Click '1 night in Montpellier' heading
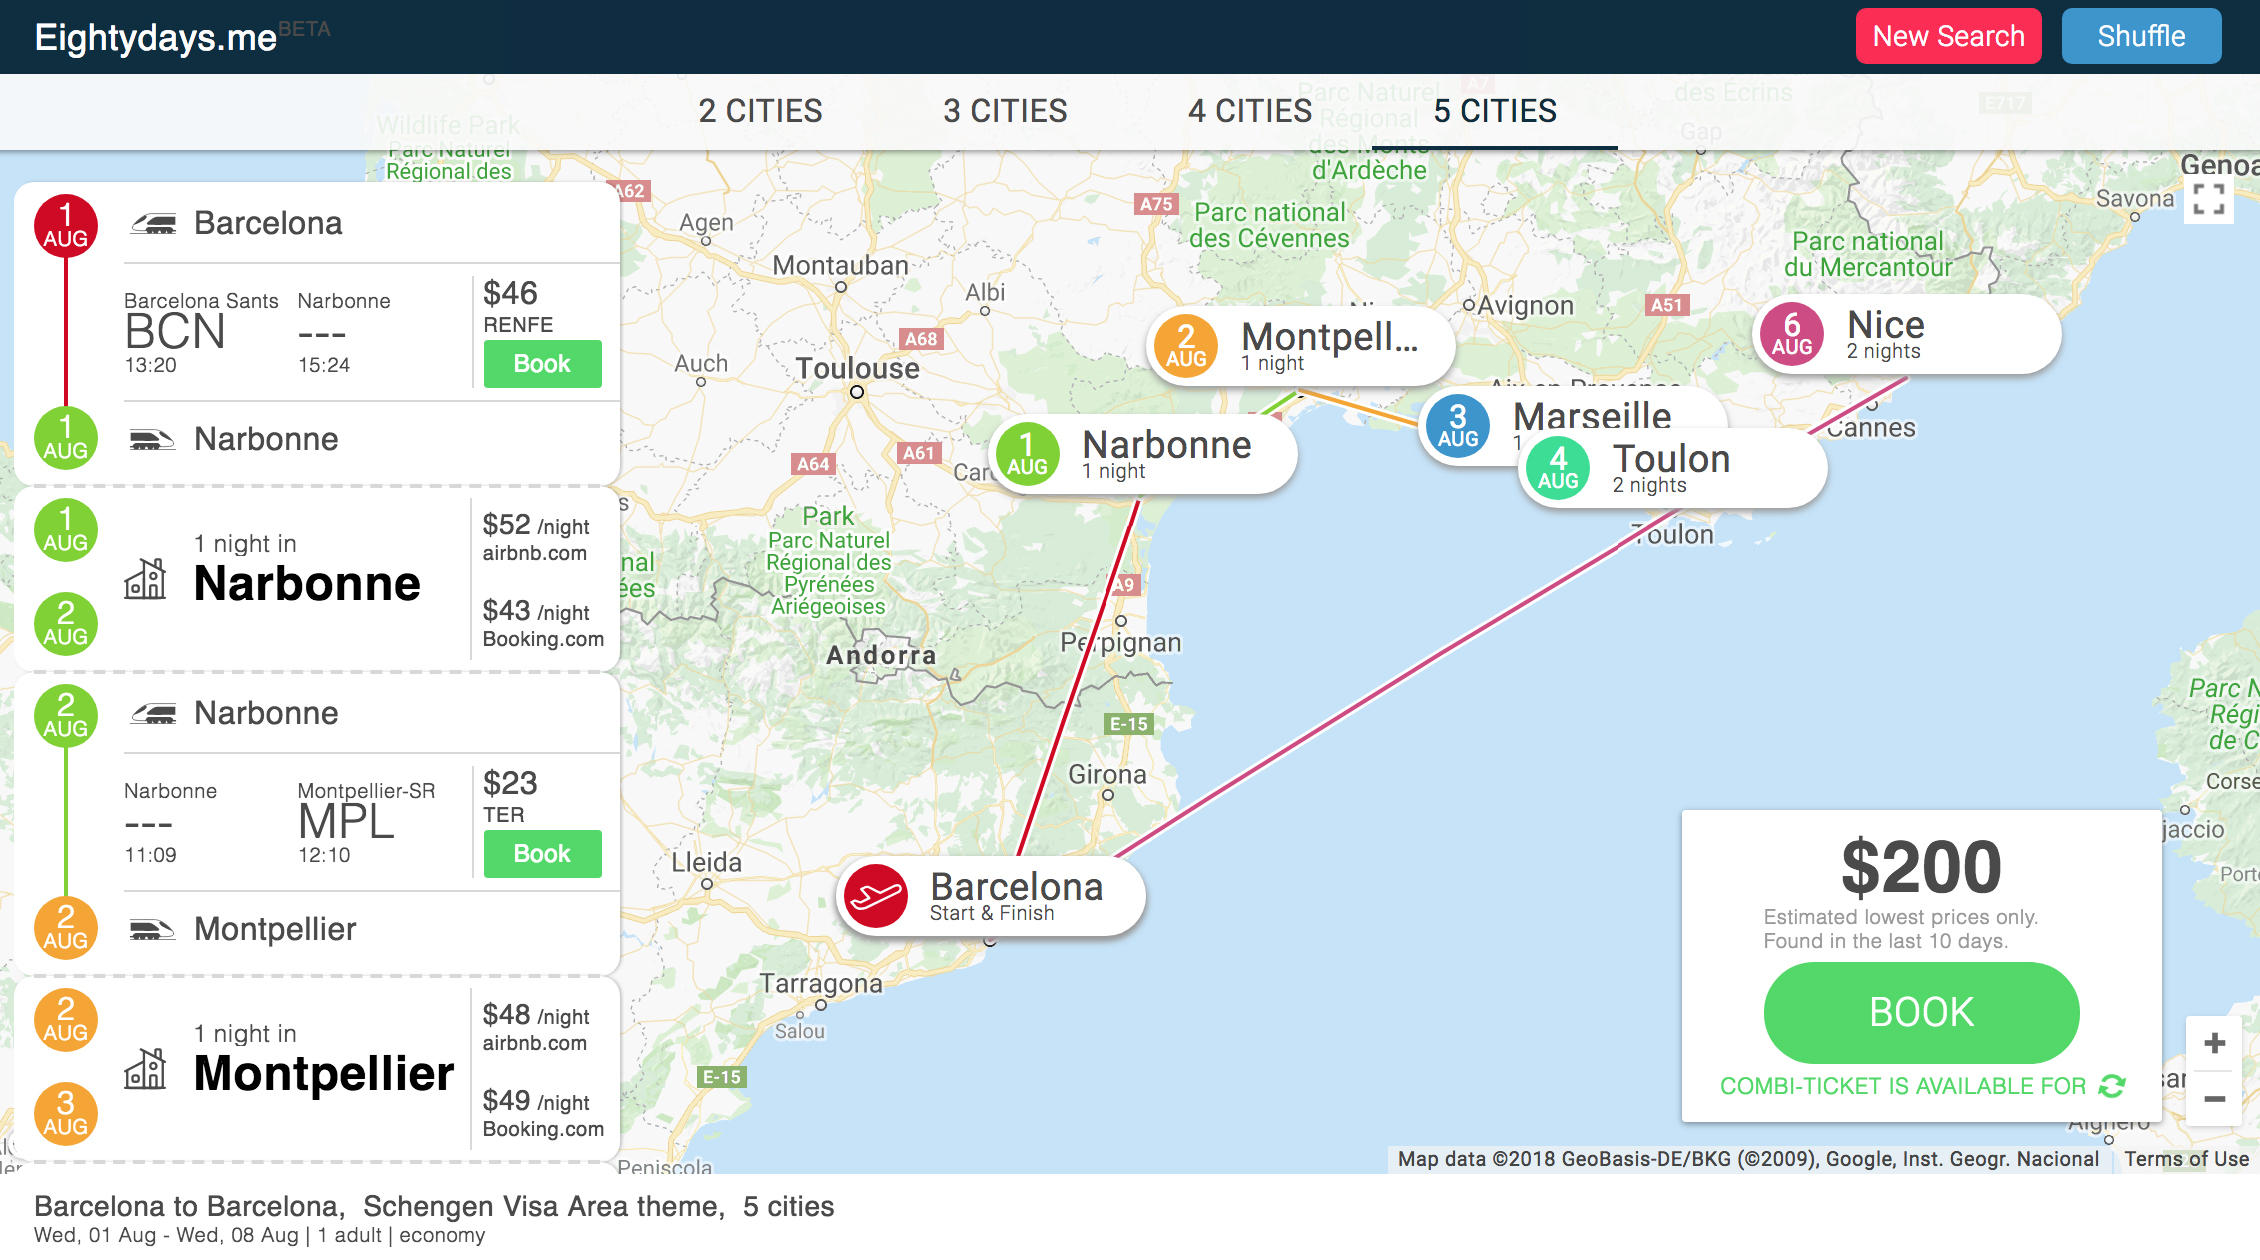 pos(324,1060)
